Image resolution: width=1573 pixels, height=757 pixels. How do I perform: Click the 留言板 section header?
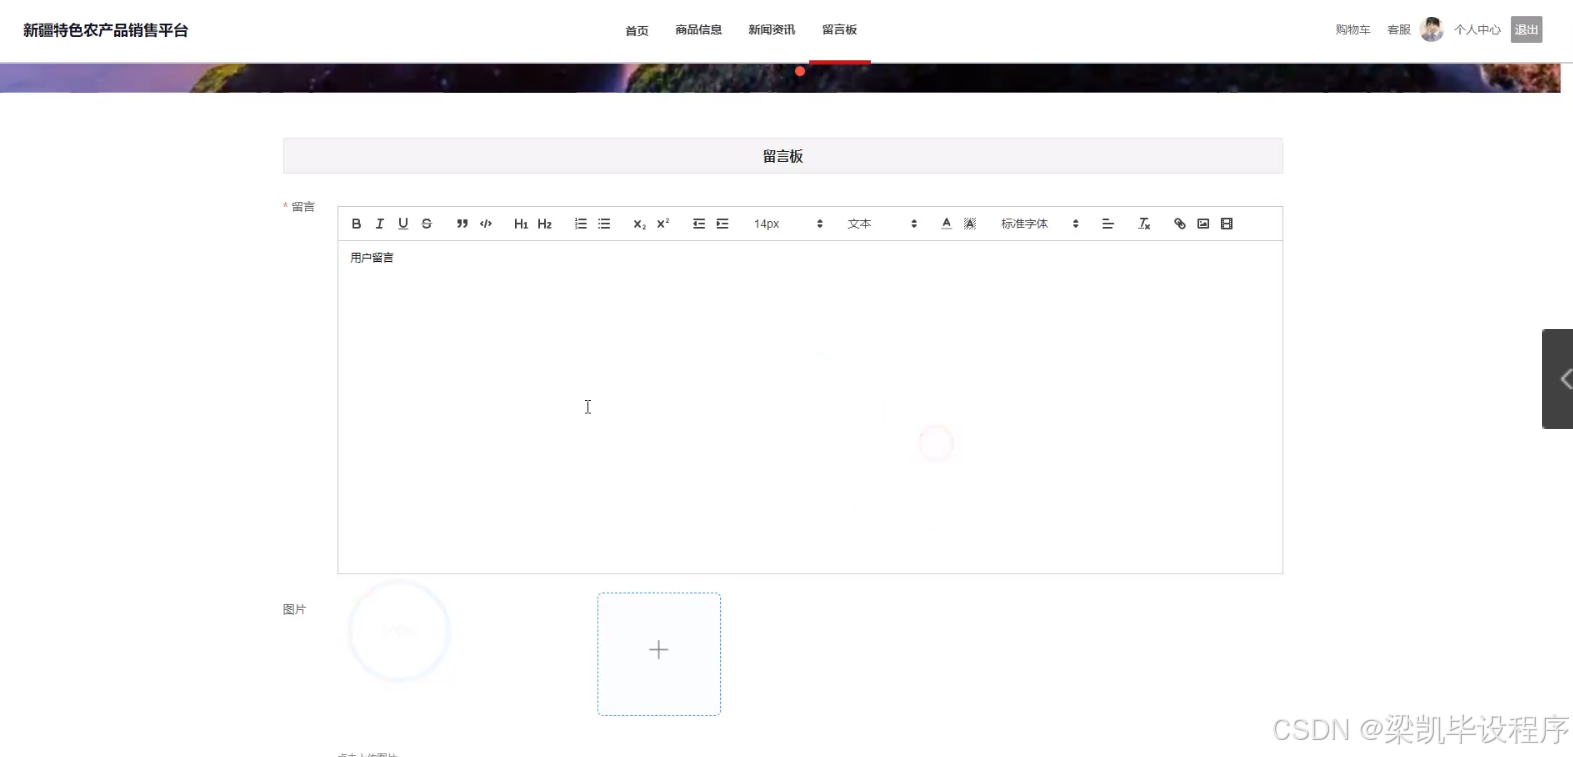pos(783,156)
